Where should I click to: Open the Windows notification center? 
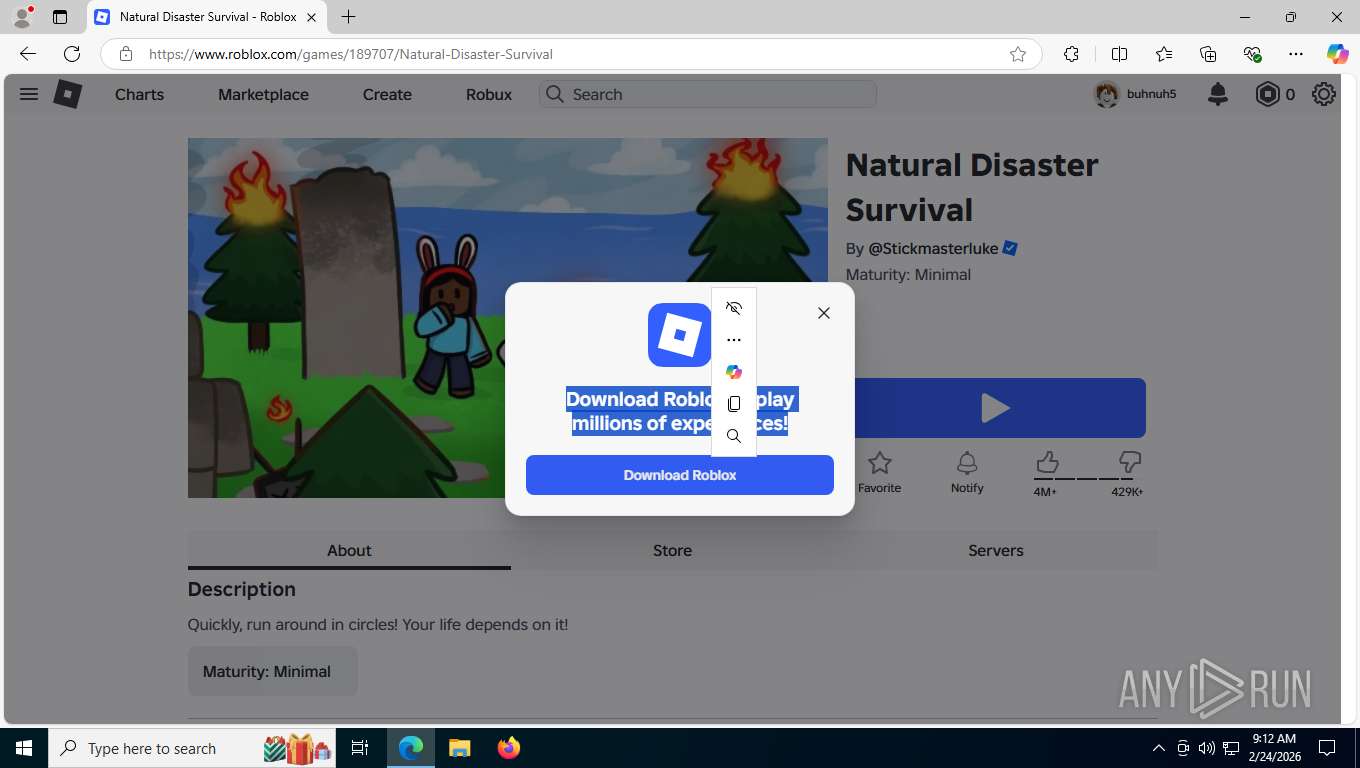tap(1327, 748)
